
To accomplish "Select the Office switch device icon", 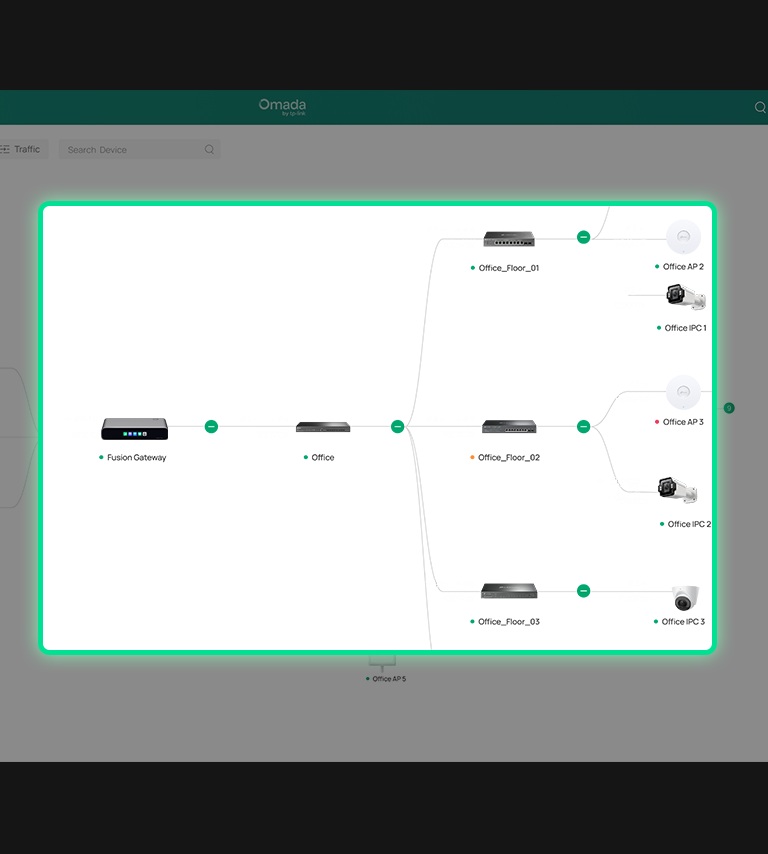I will click(323, 426).
